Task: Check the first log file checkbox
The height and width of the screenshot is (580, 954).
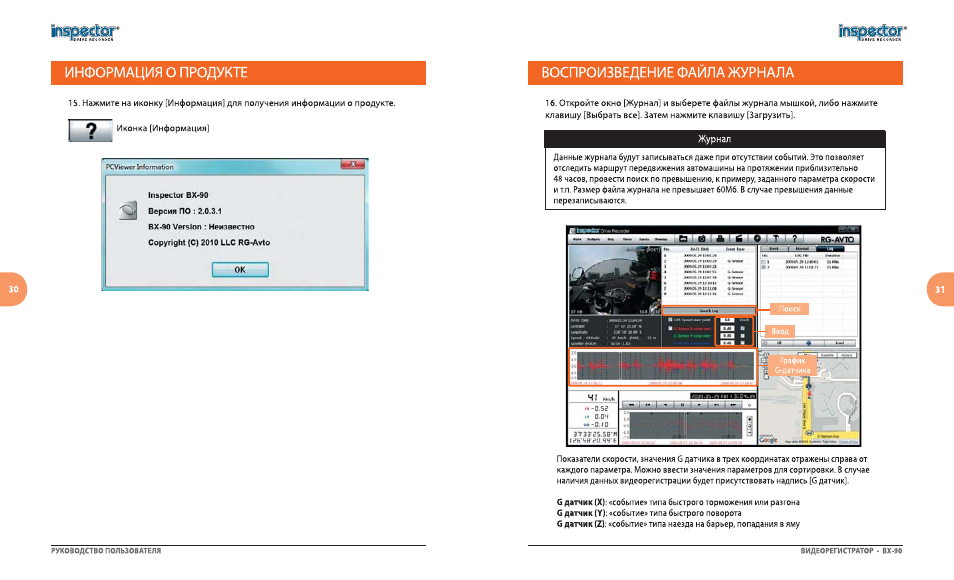Action: coord(764,262)
